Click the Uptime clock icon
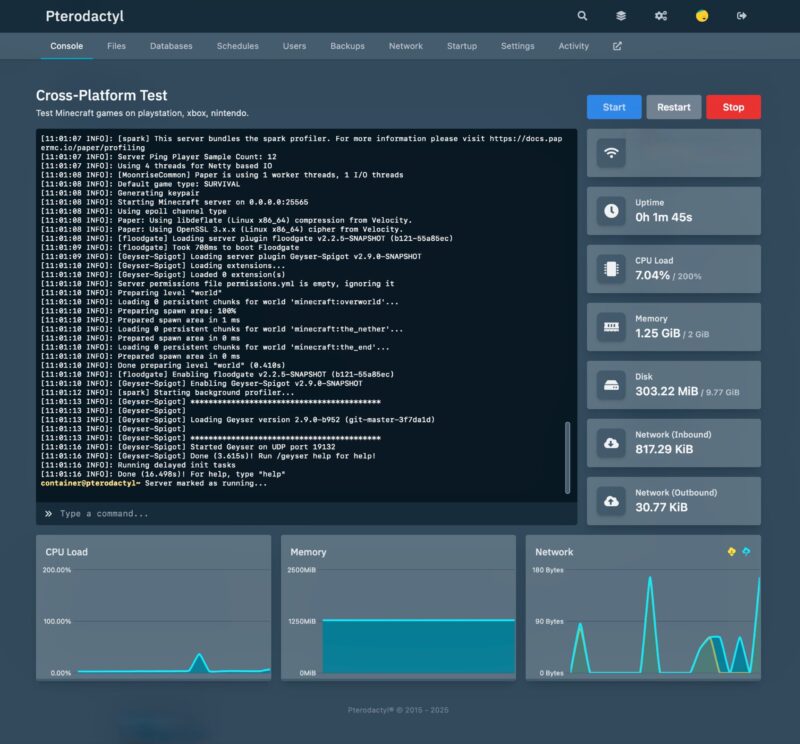The image size is (800, 744). pos(611,211)
